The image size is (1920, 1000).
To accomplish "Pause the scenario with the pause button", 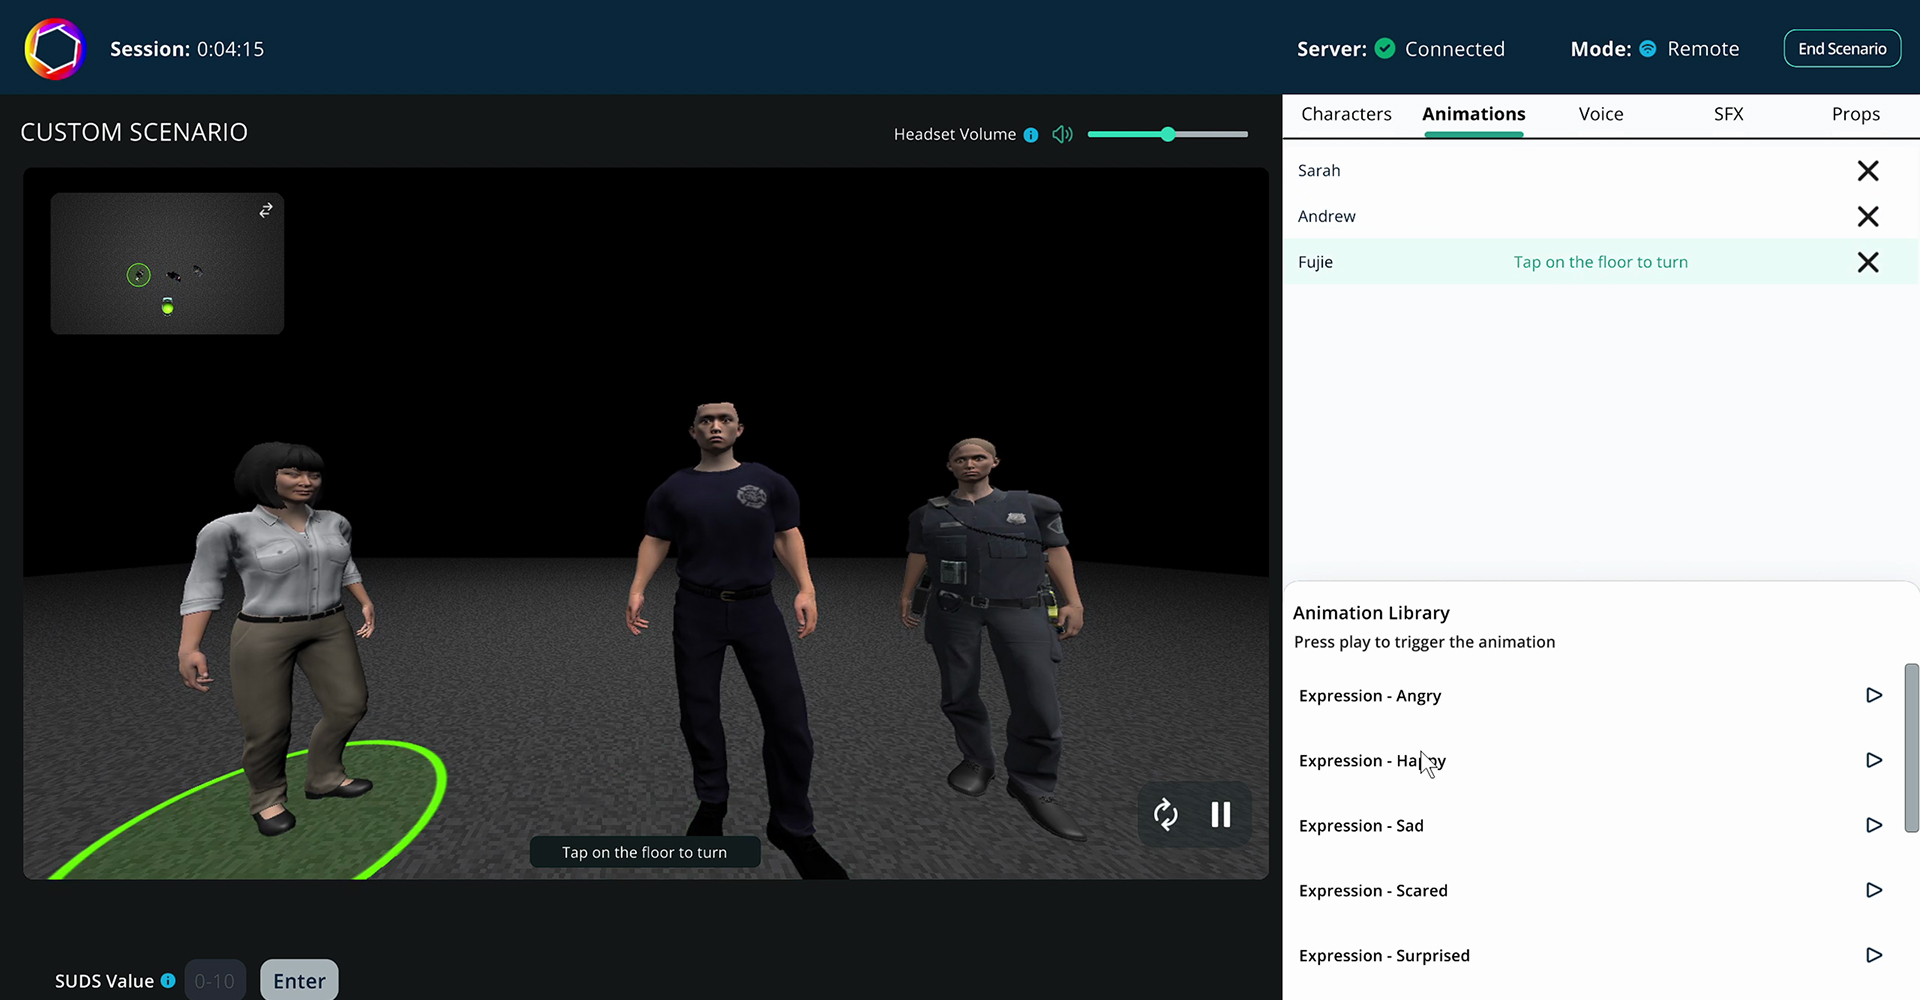I will click(x=1221, y=814).
